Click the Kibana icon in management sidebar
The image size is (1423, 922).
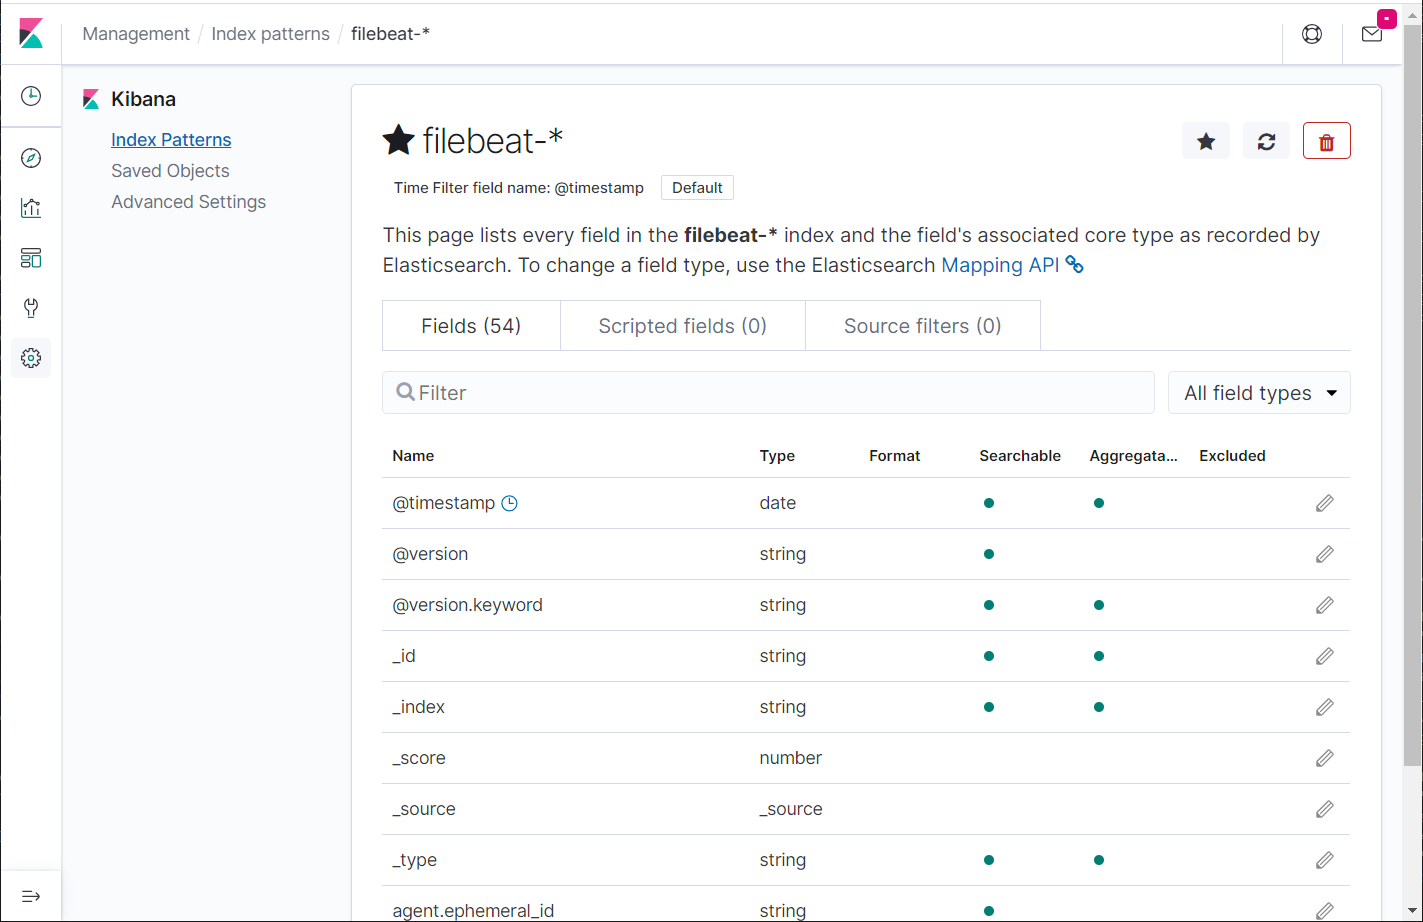click(91, 99)
